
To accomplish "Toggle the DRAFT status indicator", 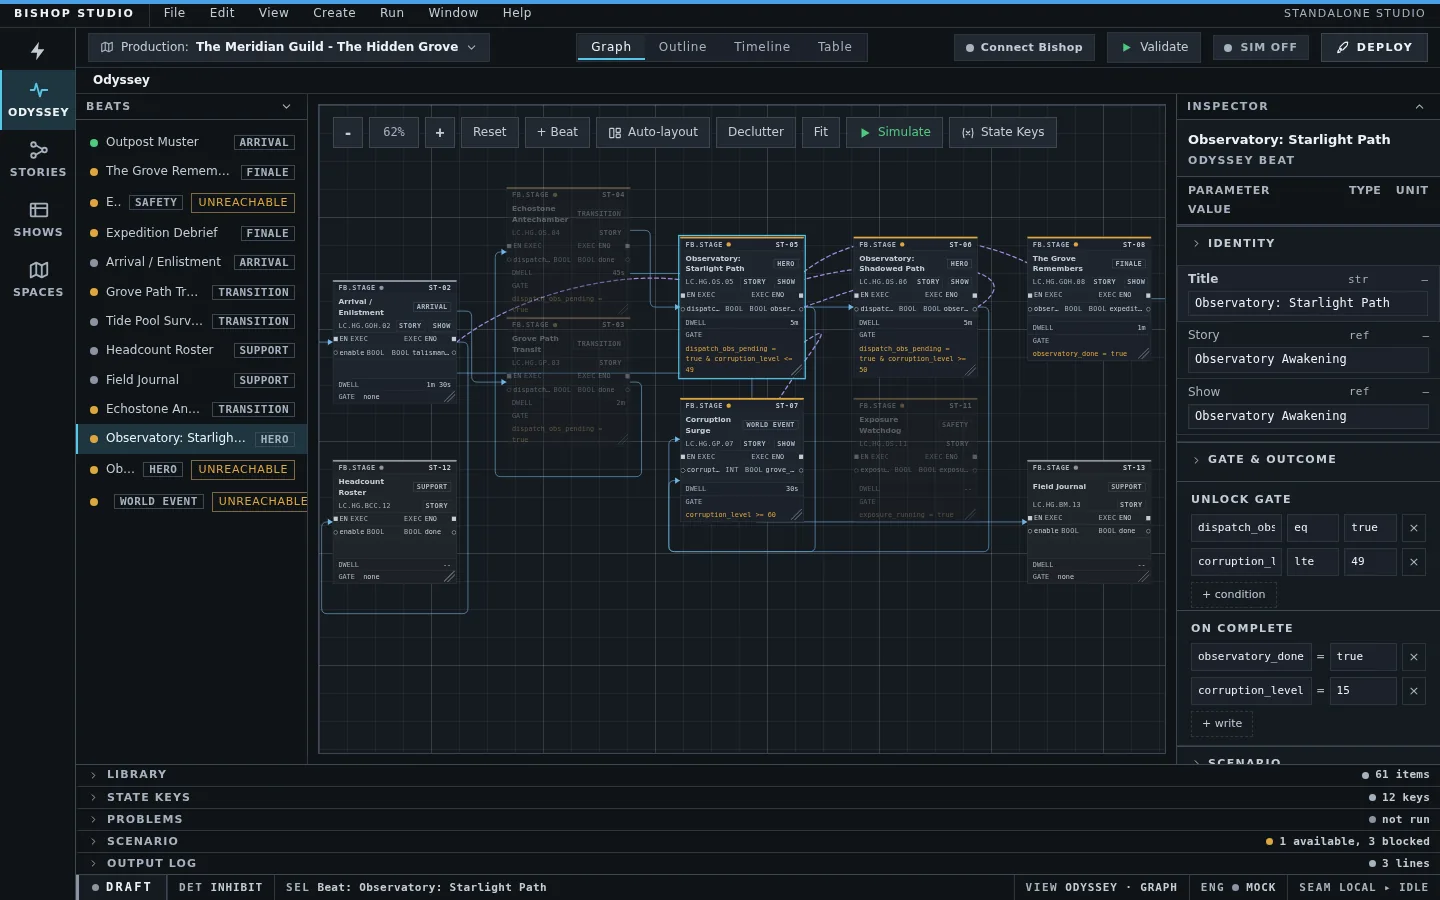I will point(121,887).
